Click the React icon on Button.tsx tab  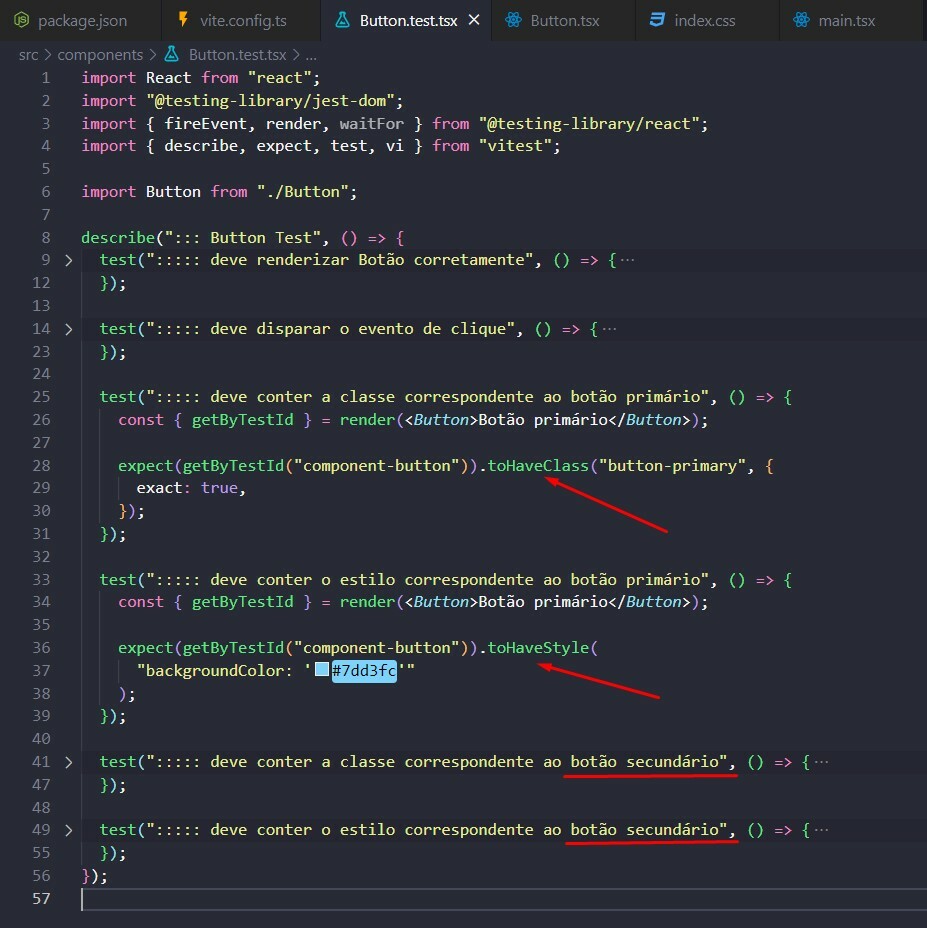pyautogui.click(x=514, y=20)
